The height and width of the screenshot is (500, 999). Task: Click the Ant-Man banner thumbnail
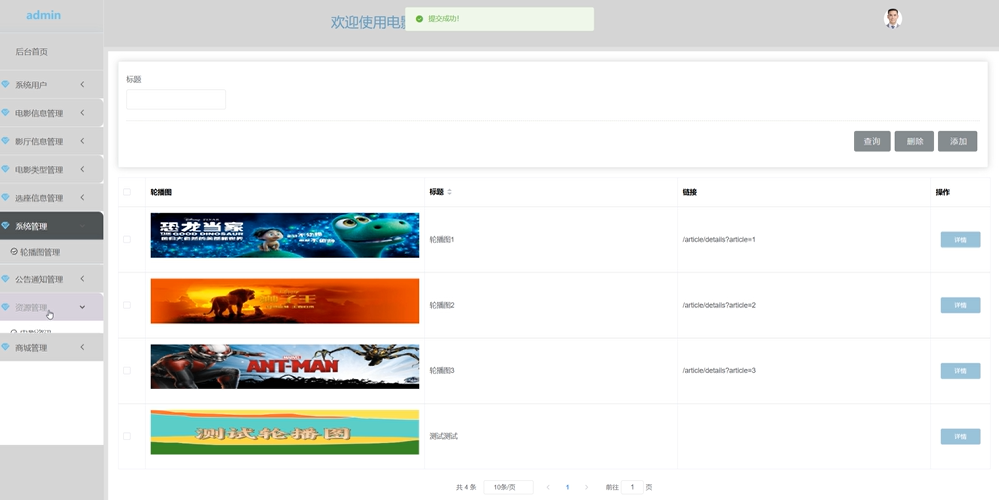click(x=285, y=366)
